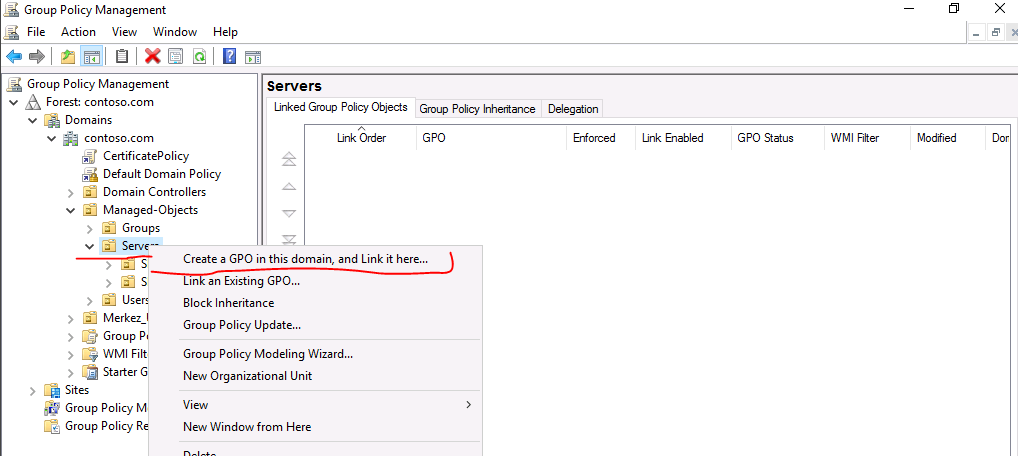Click the Default Domain Policy GPO icon
The width and height of the screenshot is (1018, 456).
coord(90,174)
